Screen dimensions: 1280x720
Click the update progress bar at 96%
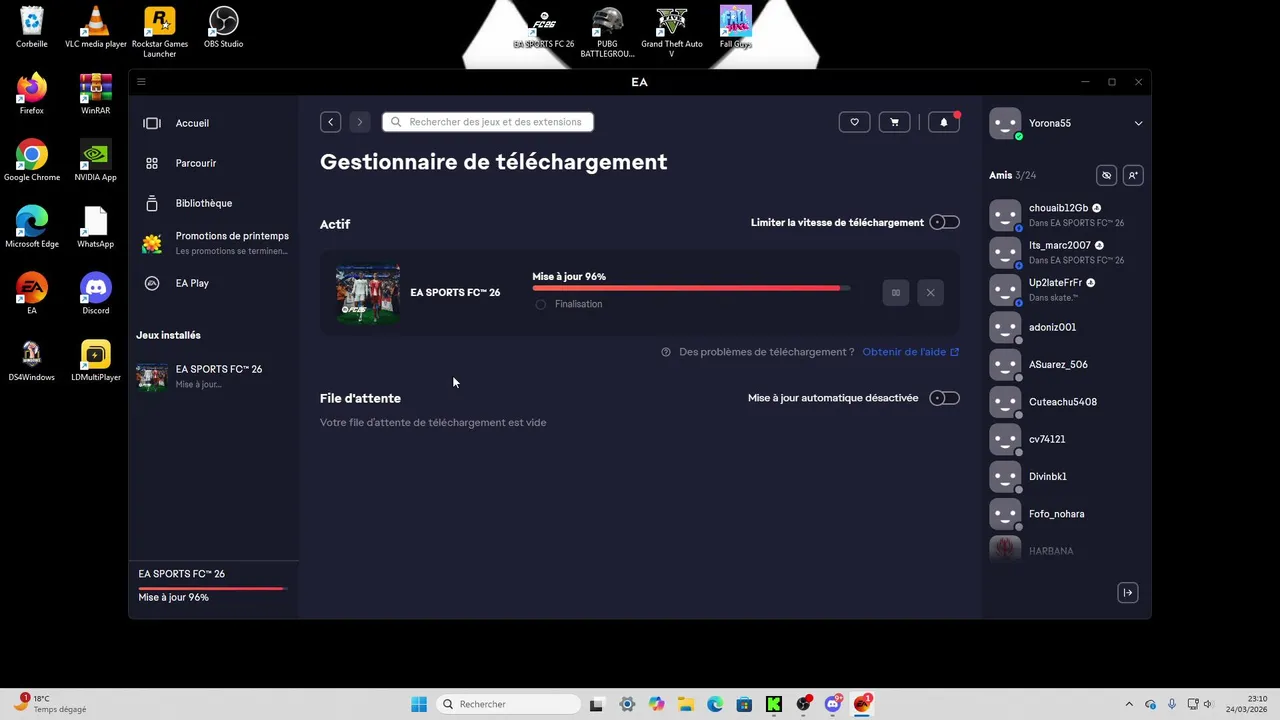coord(691,288)
